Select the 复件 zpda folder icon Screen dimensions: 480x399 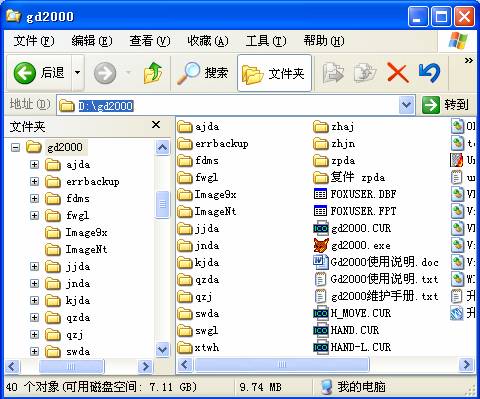pyautogui.click(x=321, y=177)
